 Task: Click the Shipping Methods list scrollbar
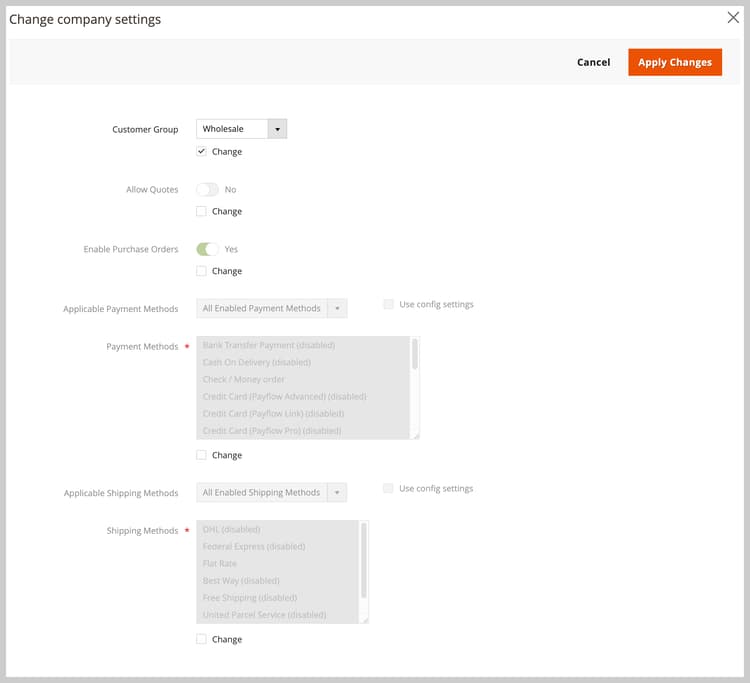pos(364,560)
